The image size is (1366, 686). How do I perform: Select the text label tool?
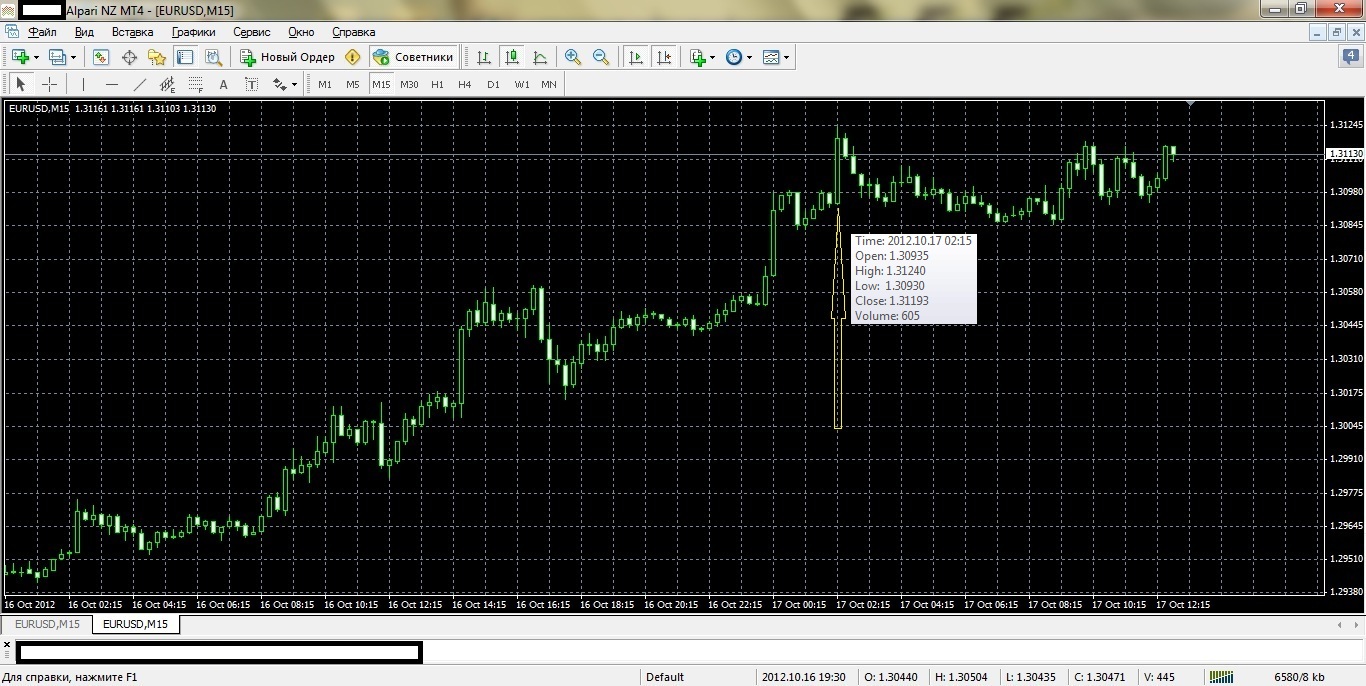[x=251, y=84]
